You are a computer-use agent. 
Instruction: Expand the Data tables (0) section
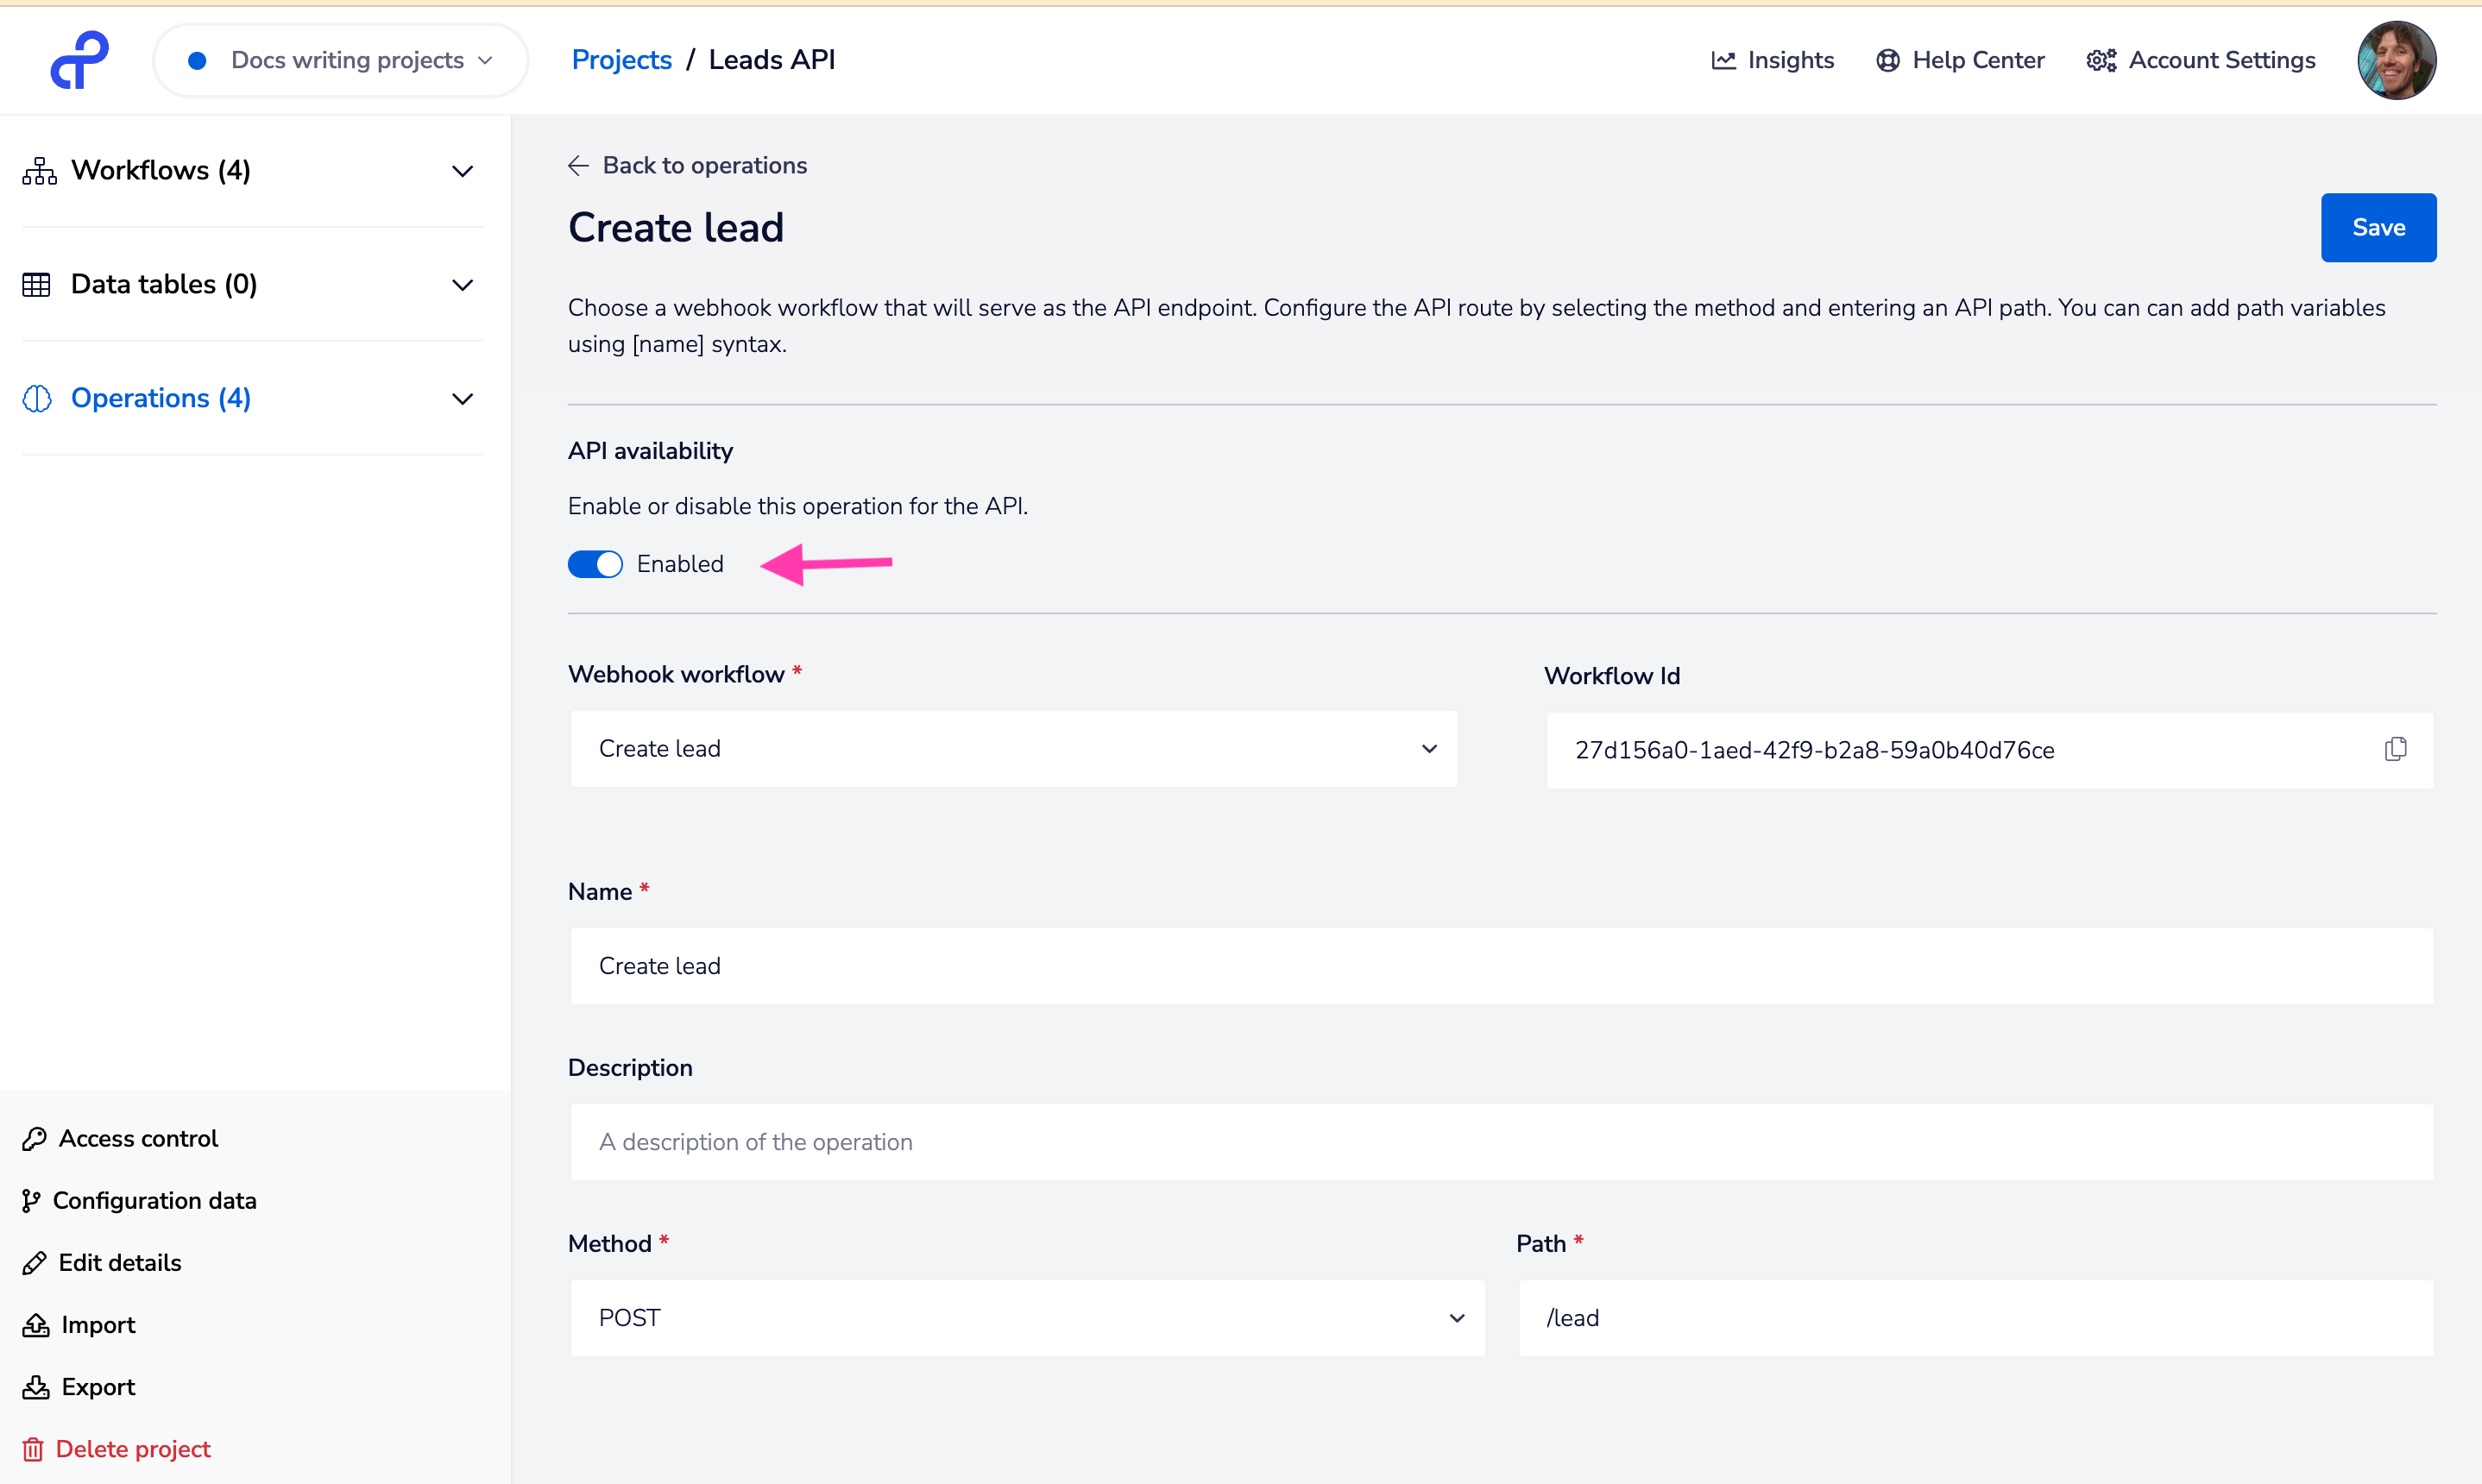pos(462,285)
